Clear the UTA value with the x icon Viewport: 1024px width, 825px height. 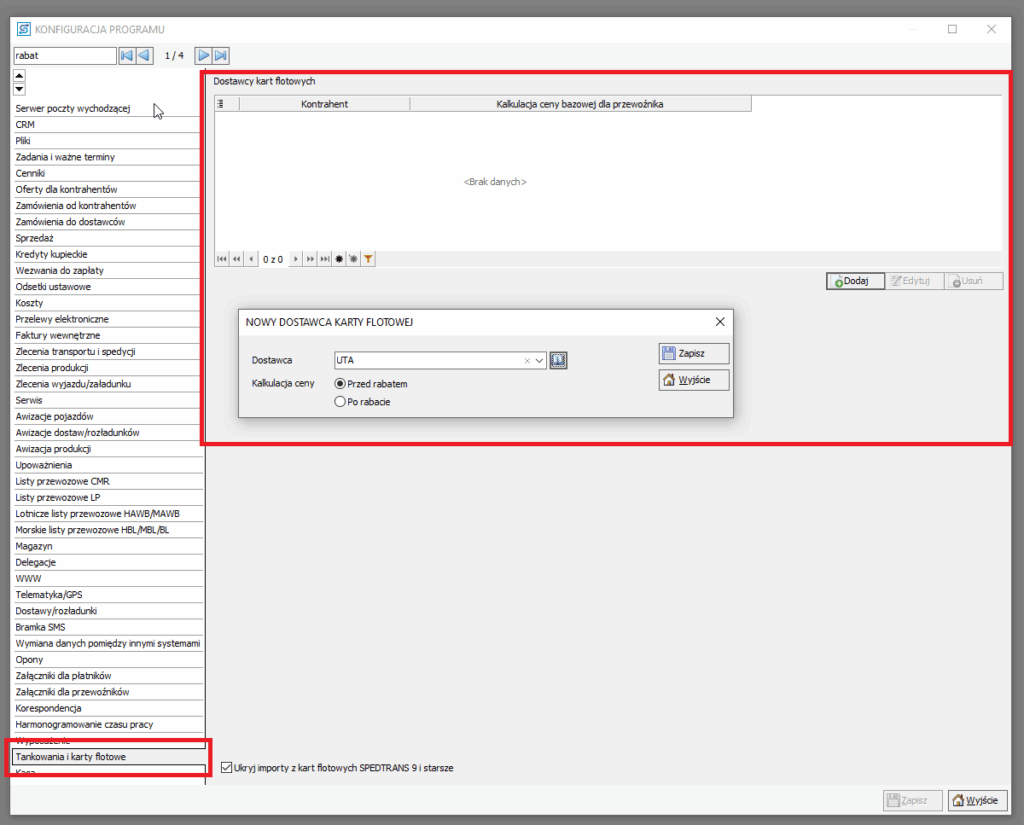(x=527, y=361)
